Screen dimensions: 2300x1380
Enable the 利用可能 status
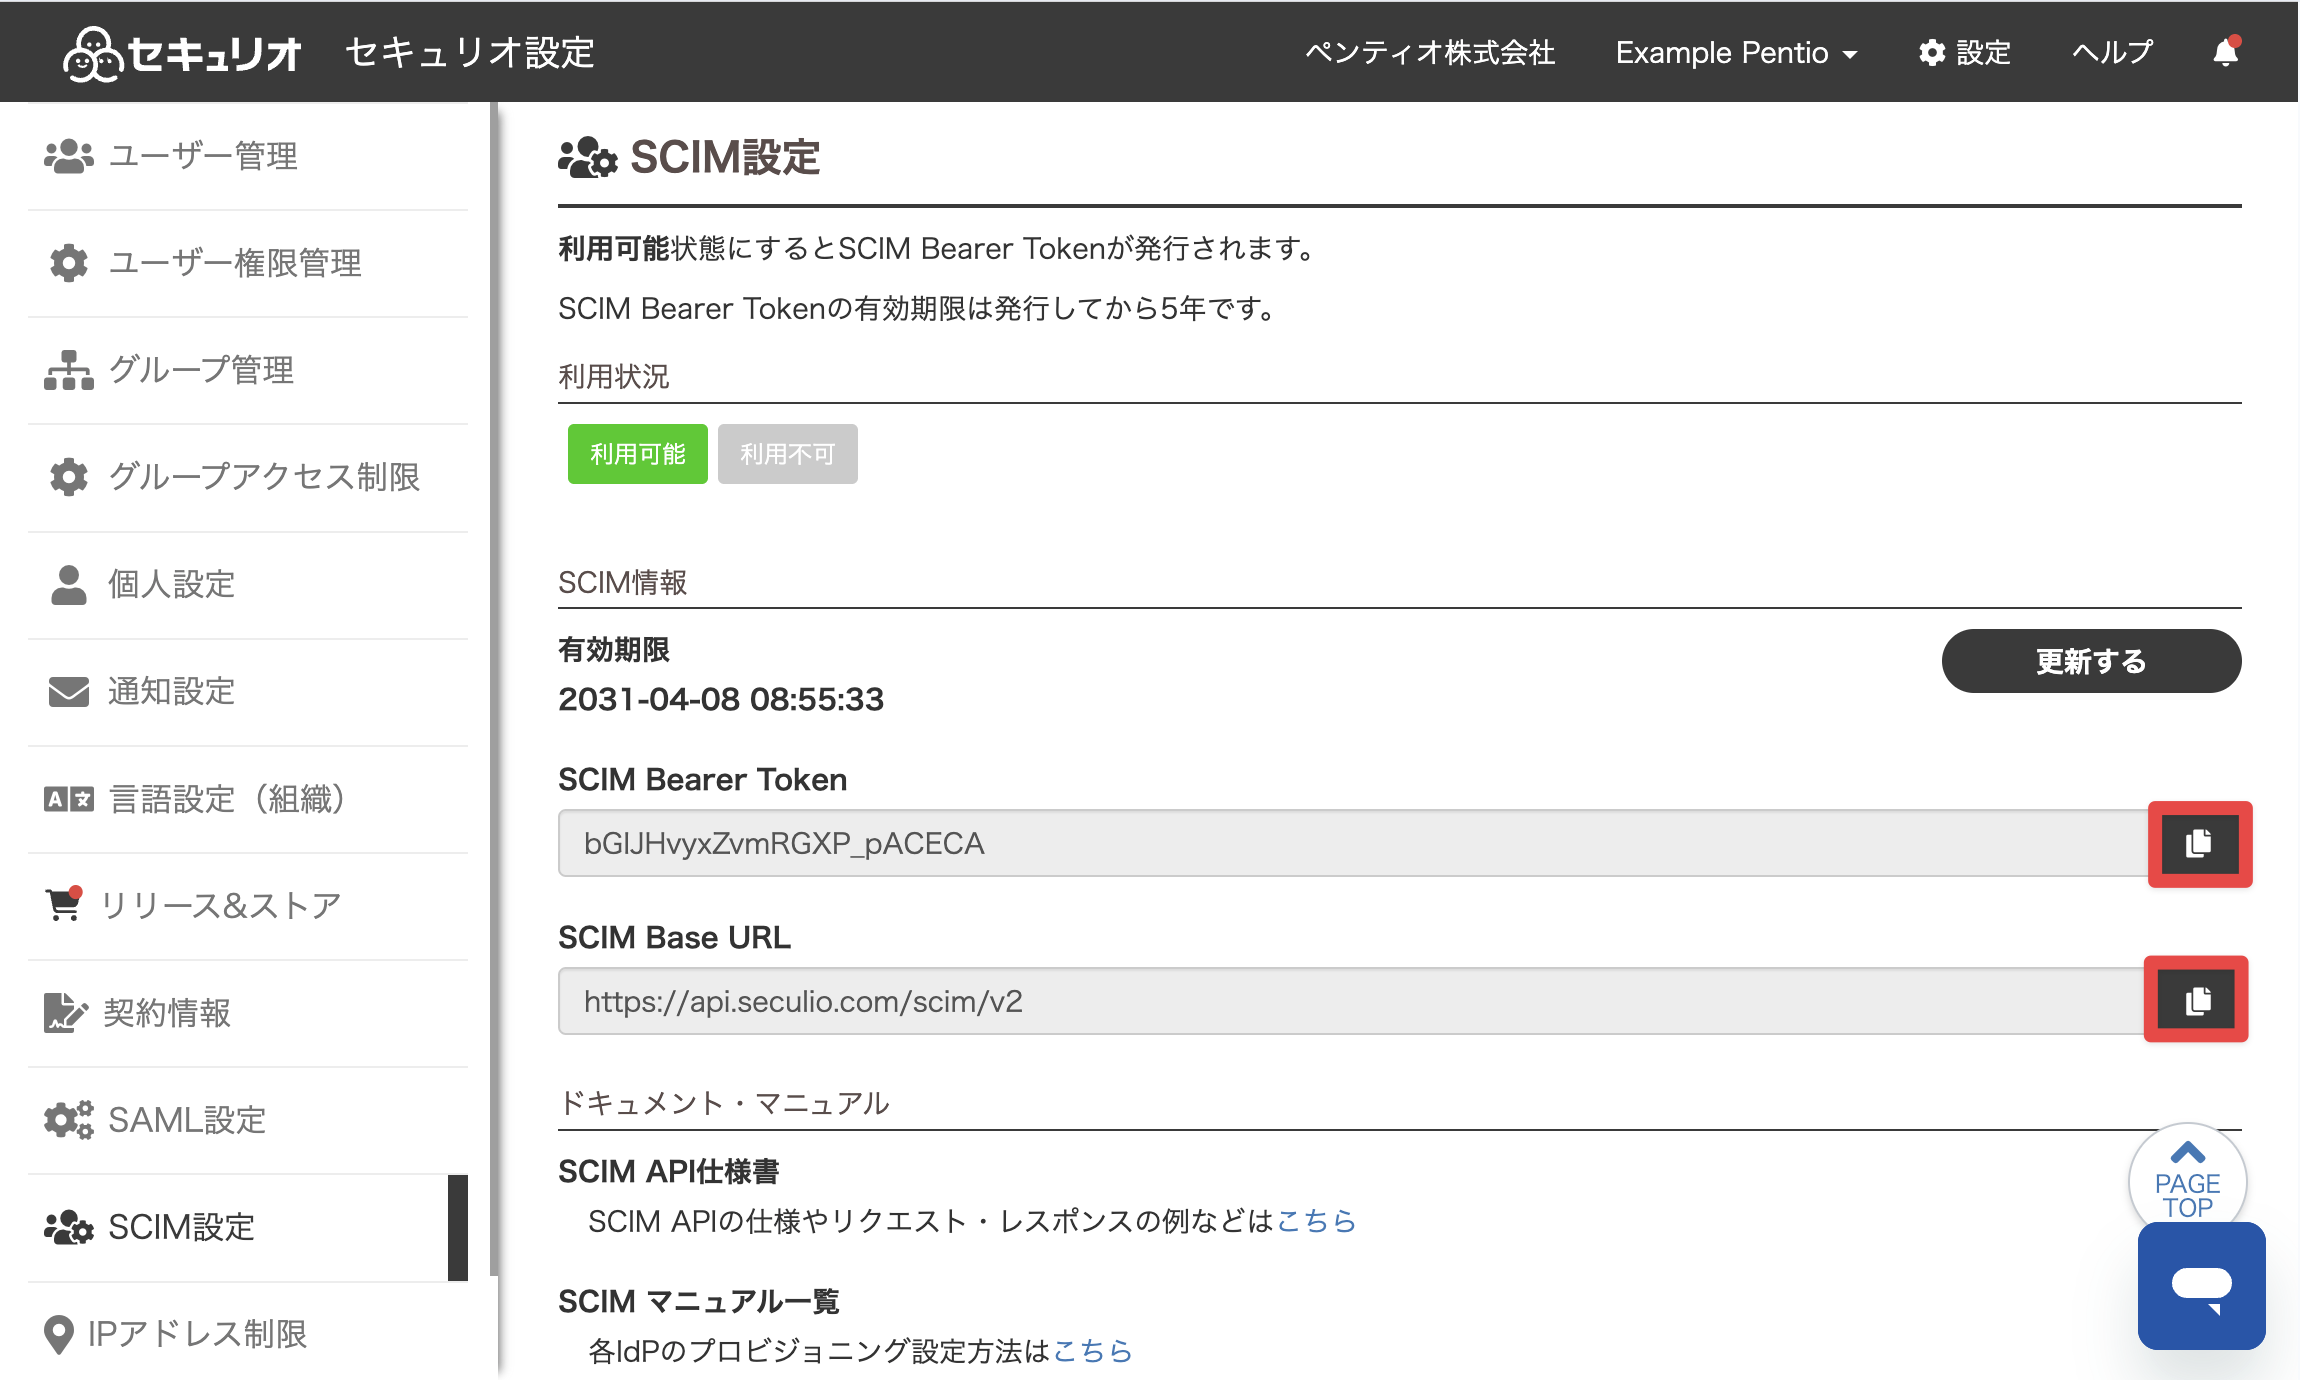pos(638,454)
